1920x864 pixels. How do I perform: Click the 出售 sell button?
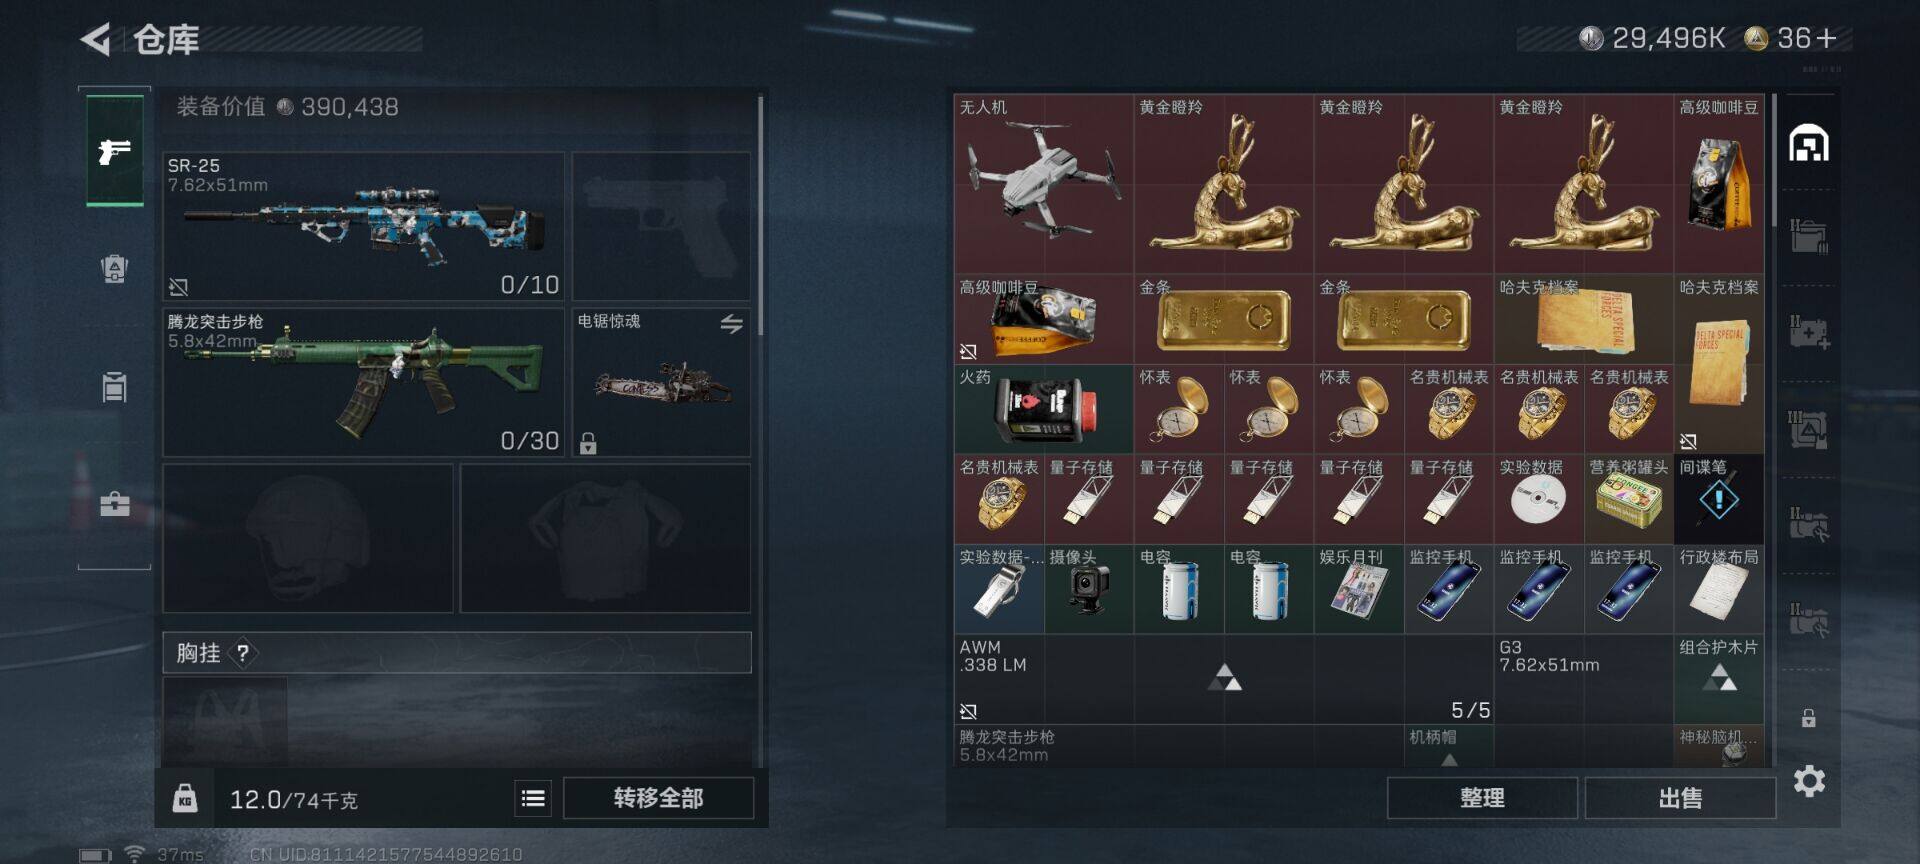tap(1680, 798)
